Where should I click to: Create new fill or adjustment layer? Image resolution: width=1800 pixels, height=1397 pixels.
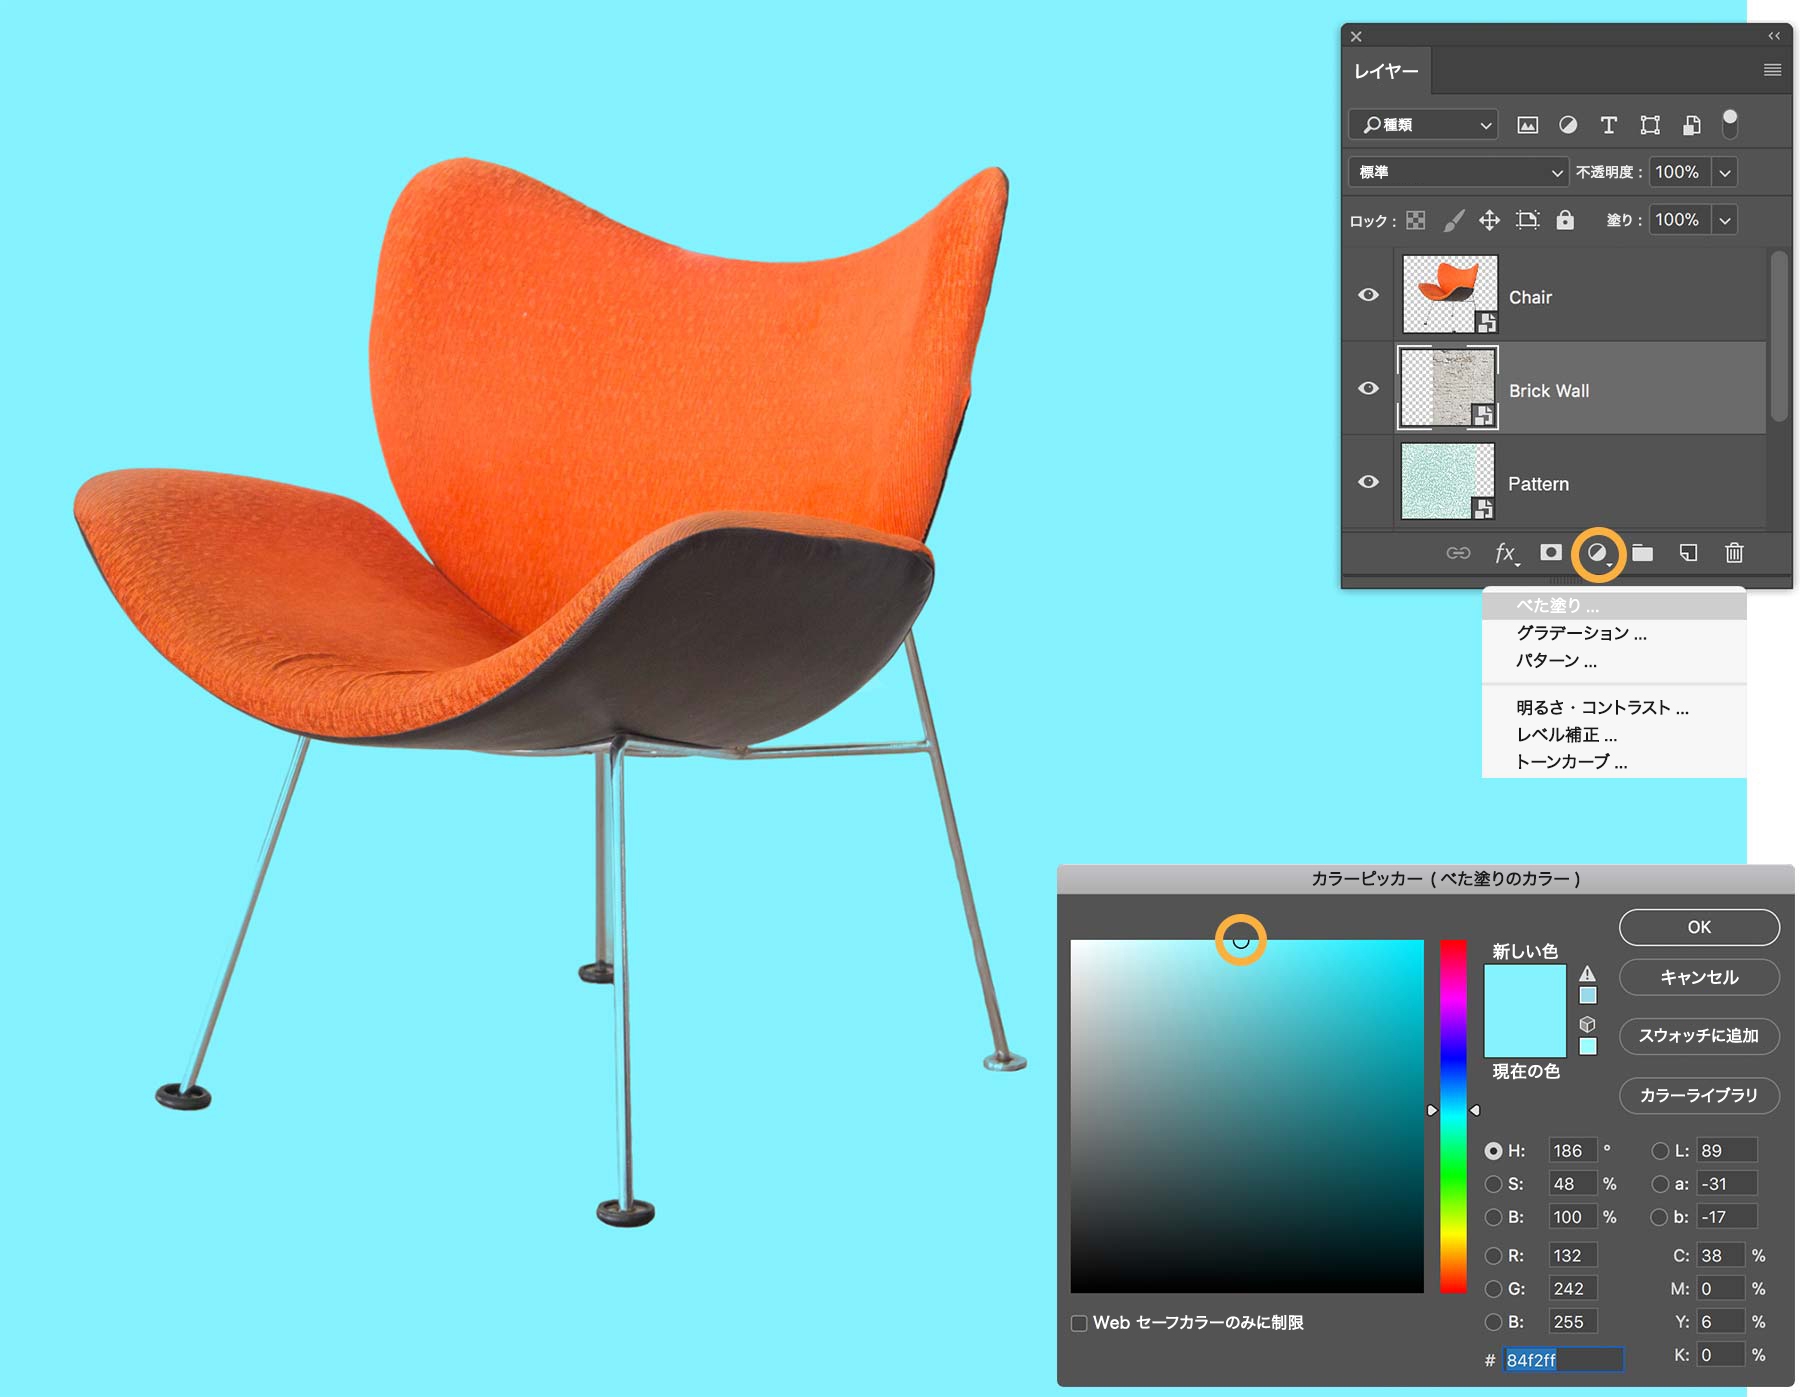(x=1598, y=553)
